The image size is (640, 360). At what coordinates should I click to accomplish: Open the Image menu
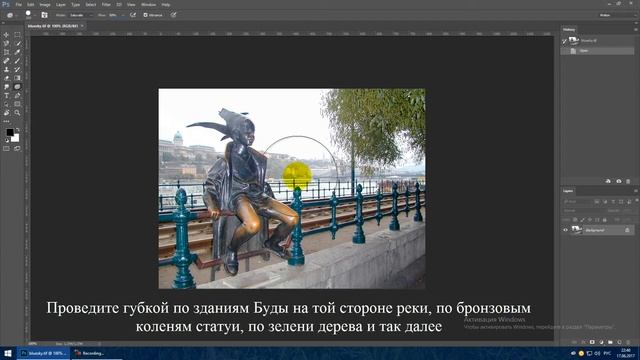click(x=45, y=4)
